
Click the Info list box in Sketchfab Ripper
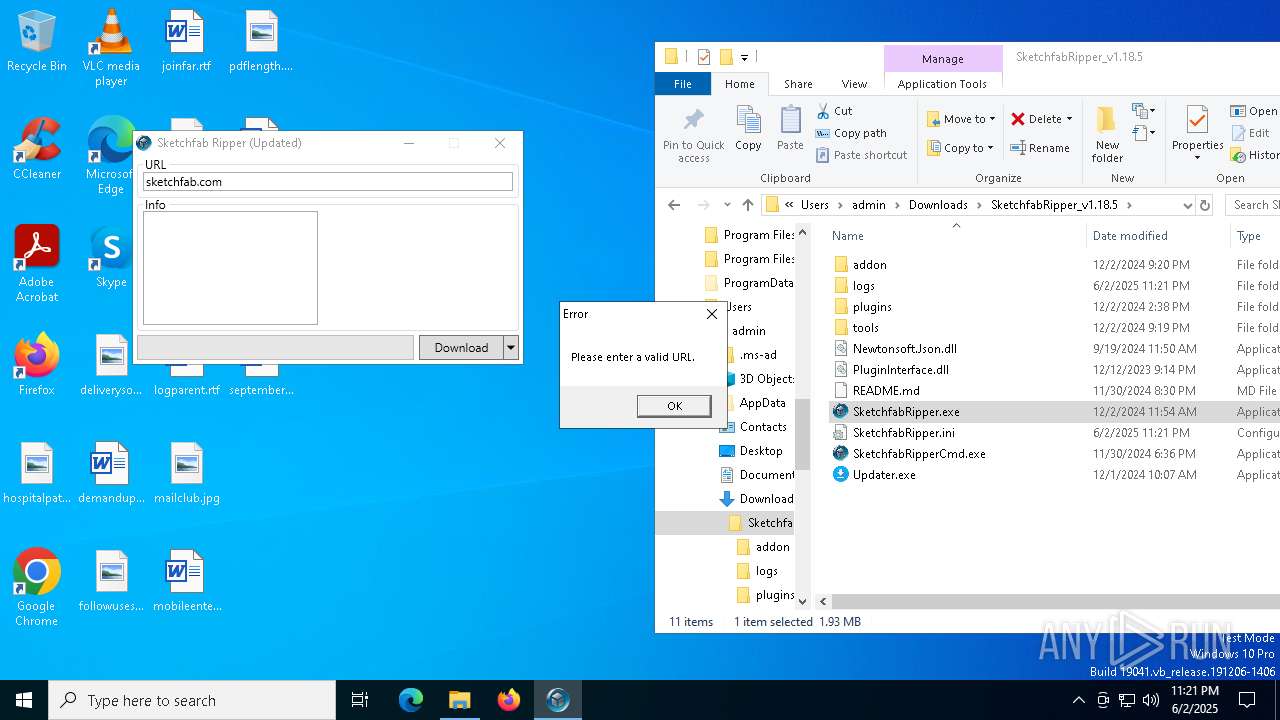[230, 268]
